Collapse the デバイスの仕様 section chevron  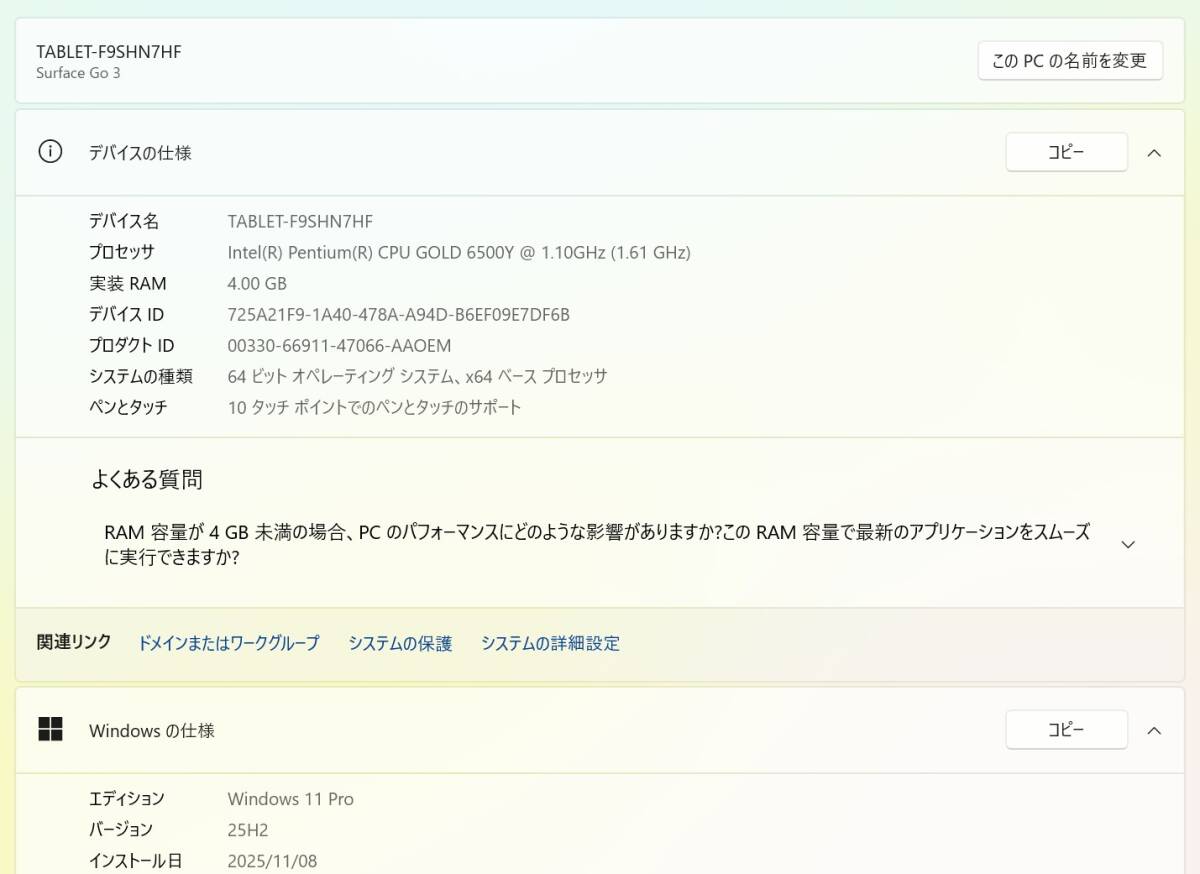tap(1154, 152)
